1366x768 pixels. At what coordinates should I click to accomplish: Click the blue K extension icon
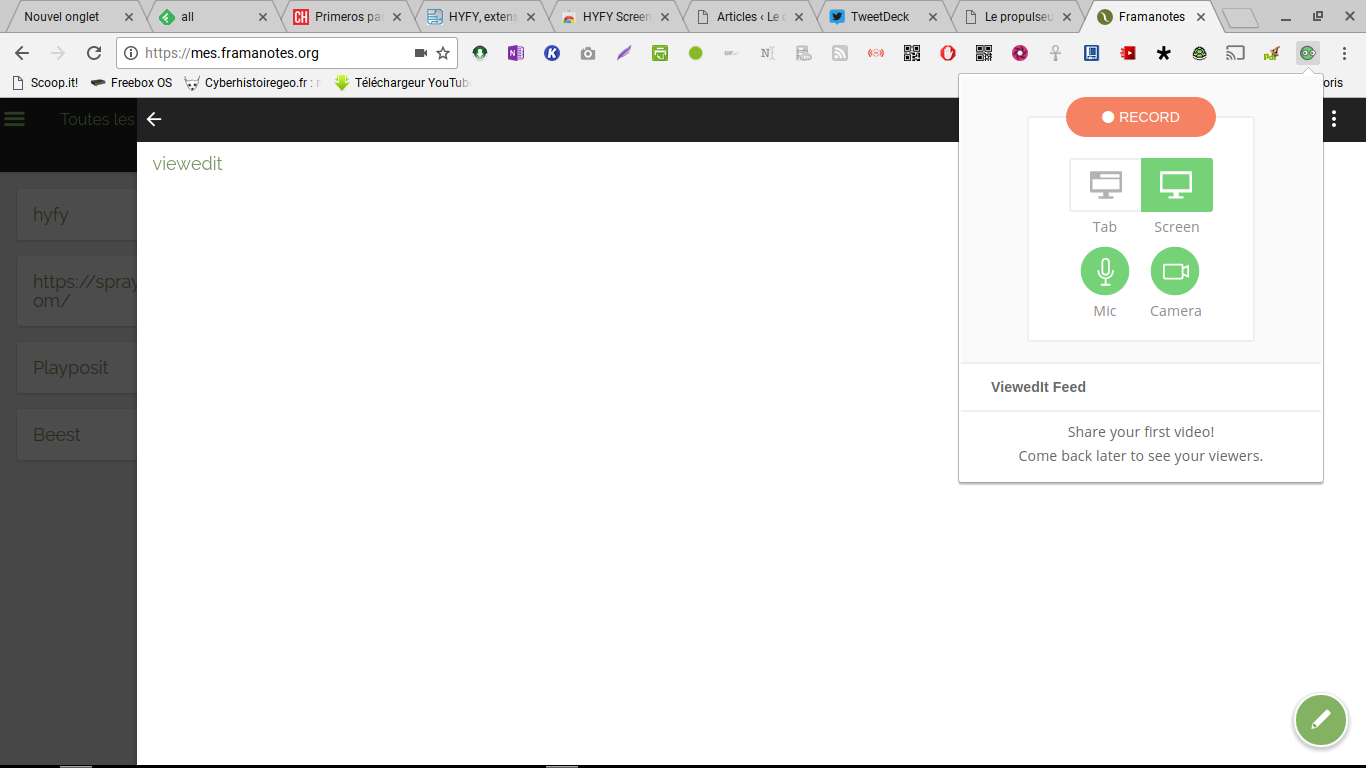552,53
